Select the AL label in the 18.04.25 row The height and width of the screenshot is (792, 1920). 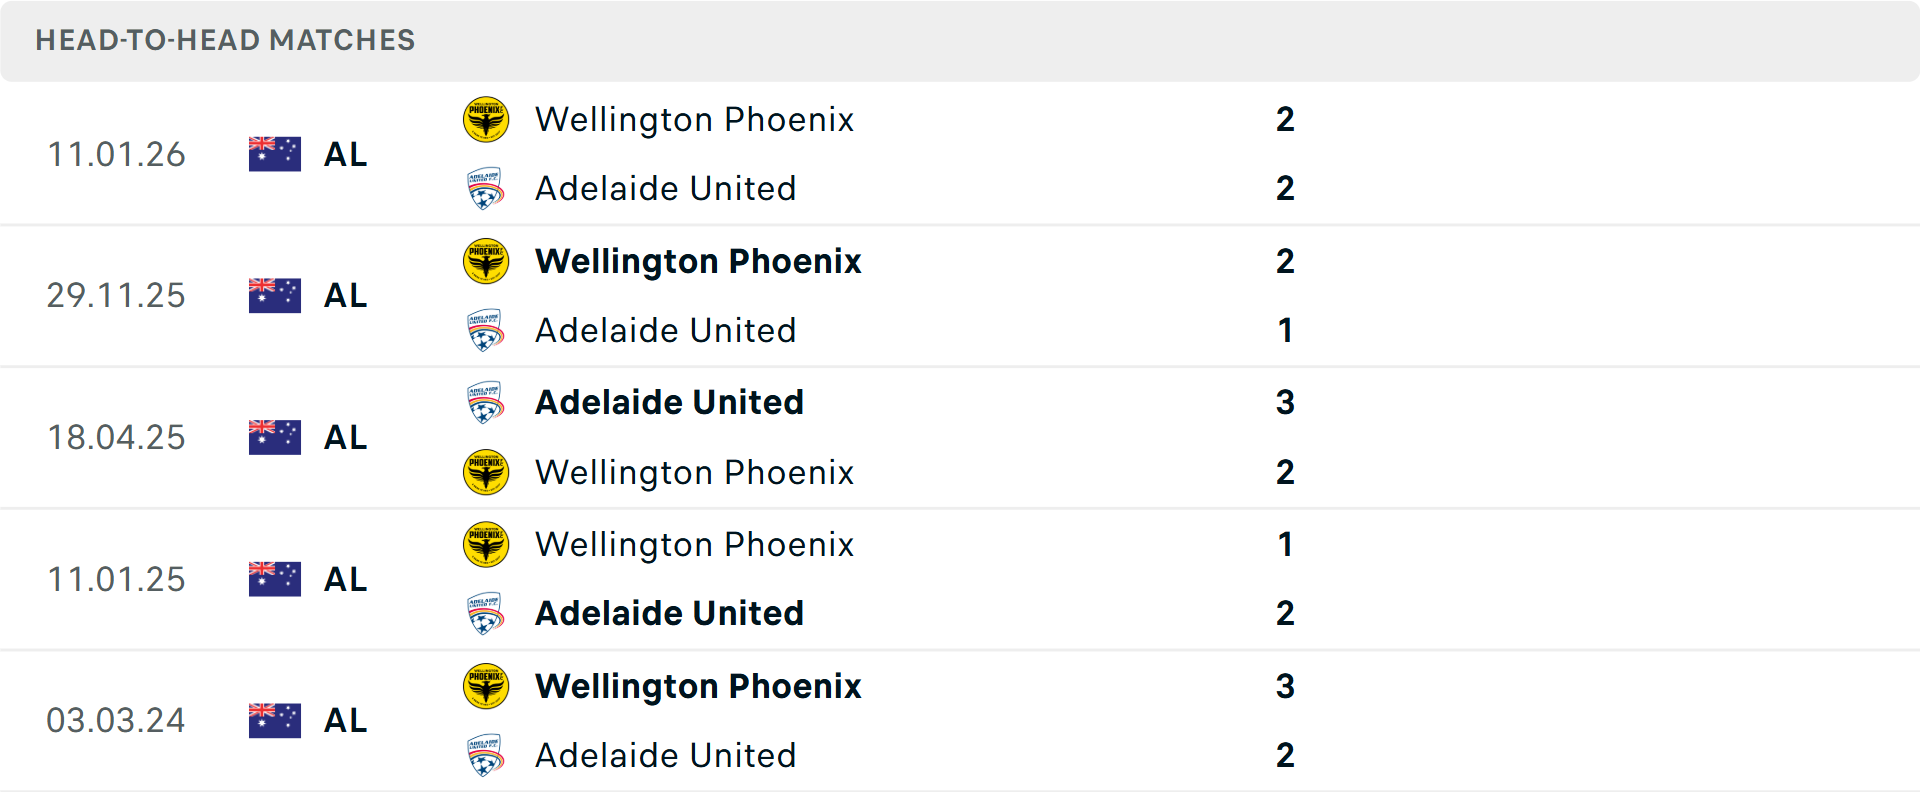(345, 437)
